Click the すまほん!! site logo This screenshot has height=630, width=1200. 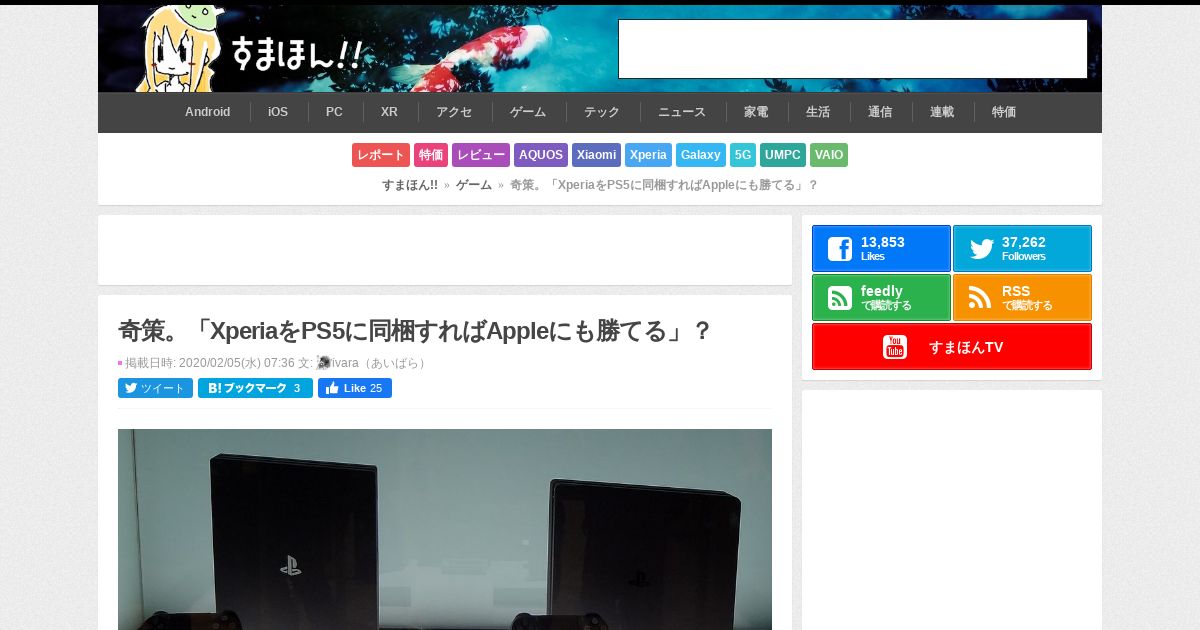[248, 49]
